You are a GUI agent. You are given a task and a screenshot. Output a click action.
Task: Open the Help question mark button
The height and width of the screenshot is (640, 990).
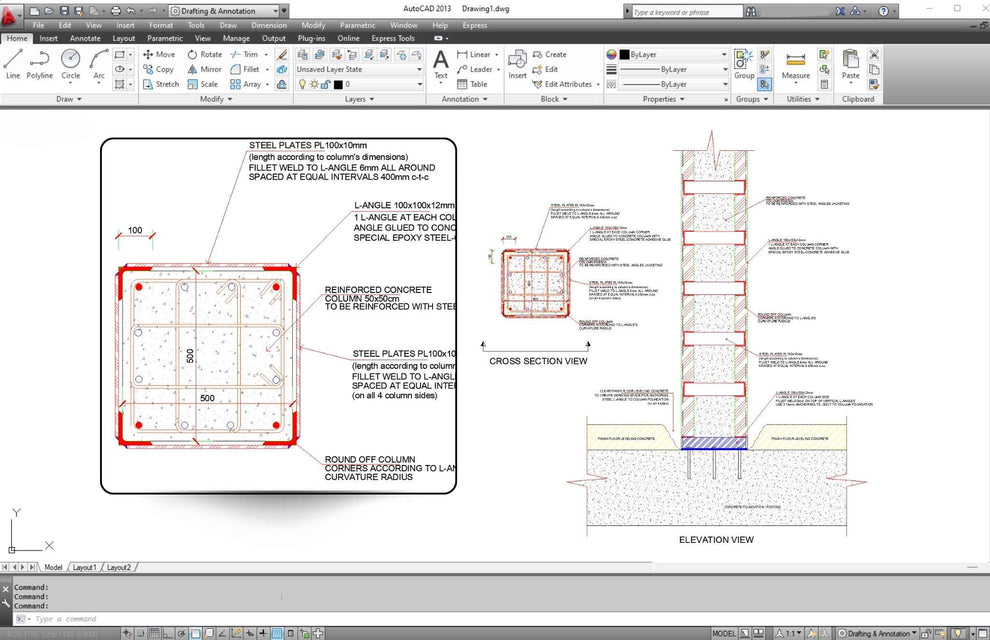[884, 11]
